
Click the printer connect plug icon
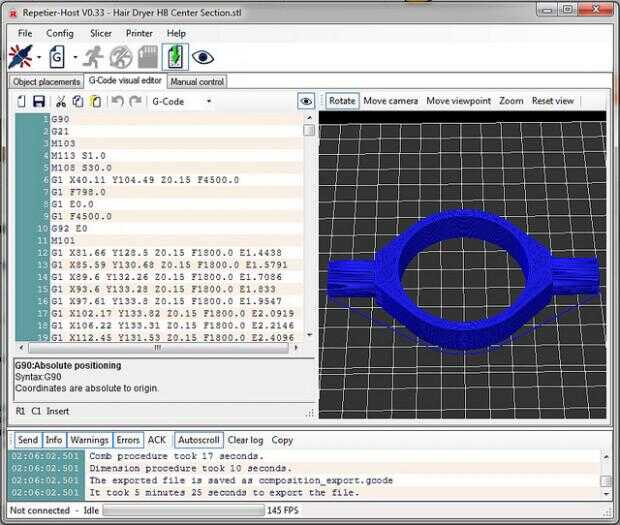click(19, 57)
